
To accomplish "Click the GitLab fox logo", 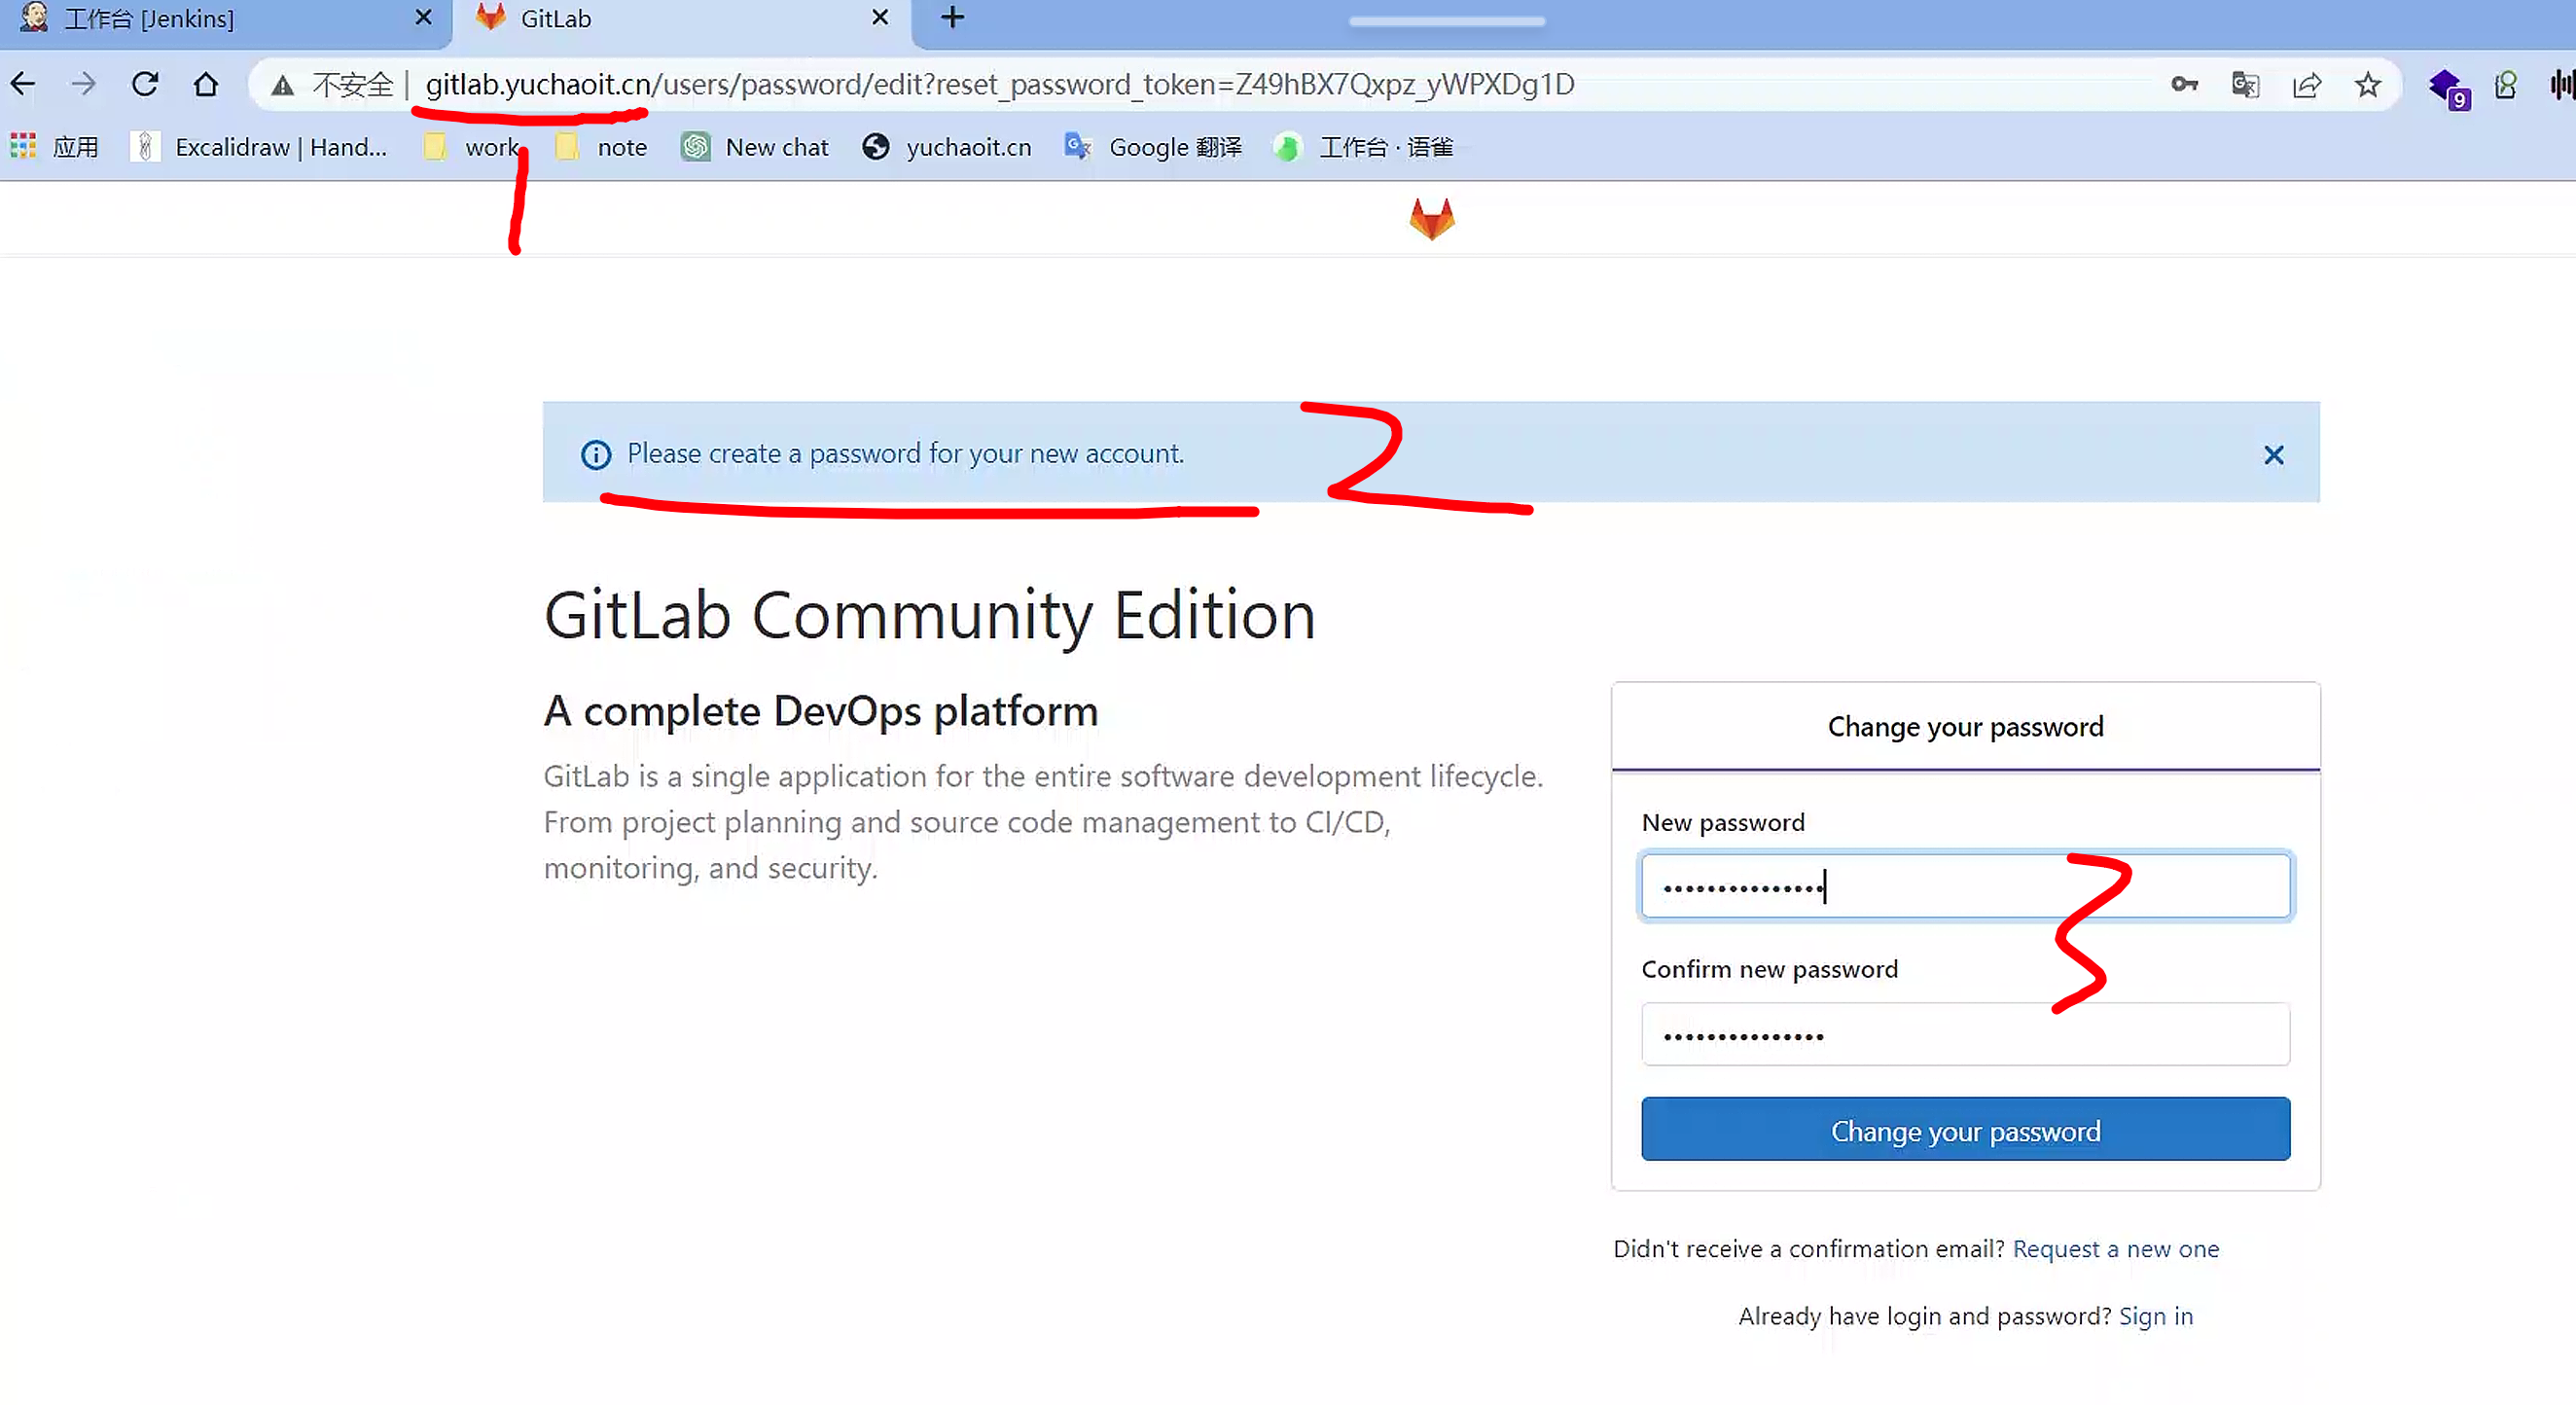I will point(1431,218).
